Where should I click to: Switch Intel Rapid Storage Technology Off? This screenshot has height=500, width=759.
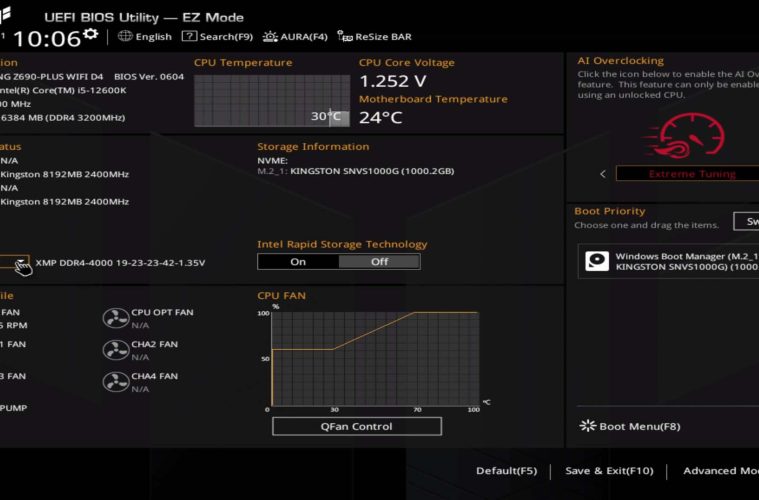pos(380,262)
